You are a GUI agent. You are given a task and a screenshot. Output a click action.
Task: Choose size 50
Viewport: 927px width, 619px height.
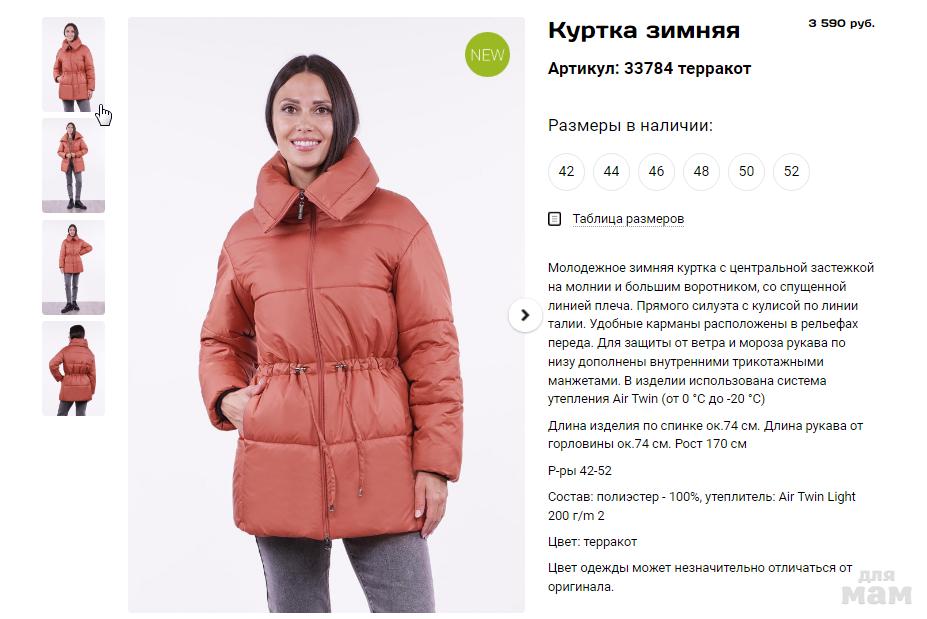point(746,171)
